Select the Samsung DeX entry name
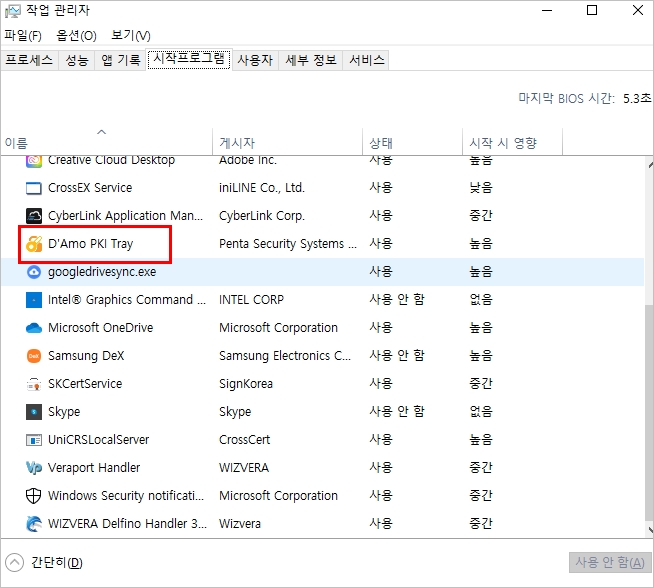The height and width of the screenshot is (588, 654). (x=86, y=356)
